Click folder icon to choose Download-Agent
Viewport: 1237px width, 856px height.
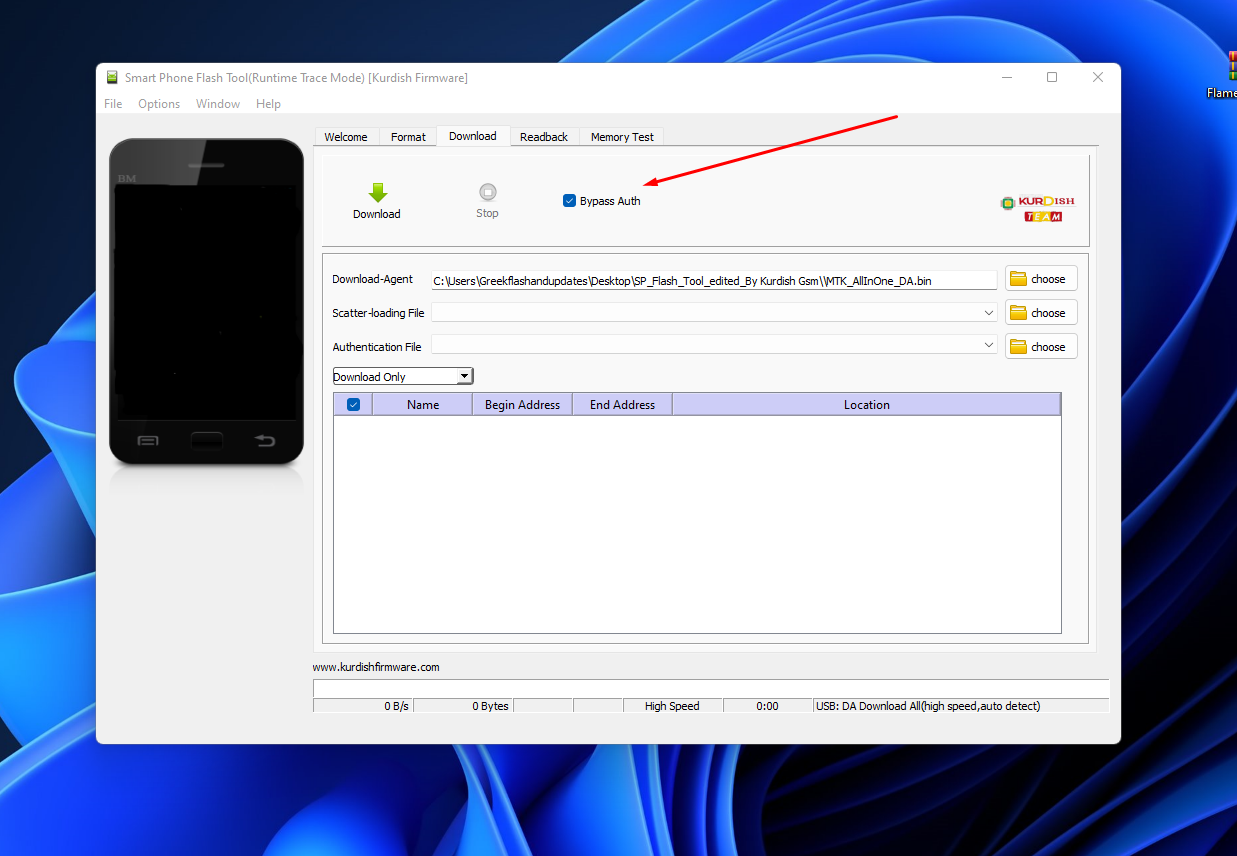[x=1019, y=279]
